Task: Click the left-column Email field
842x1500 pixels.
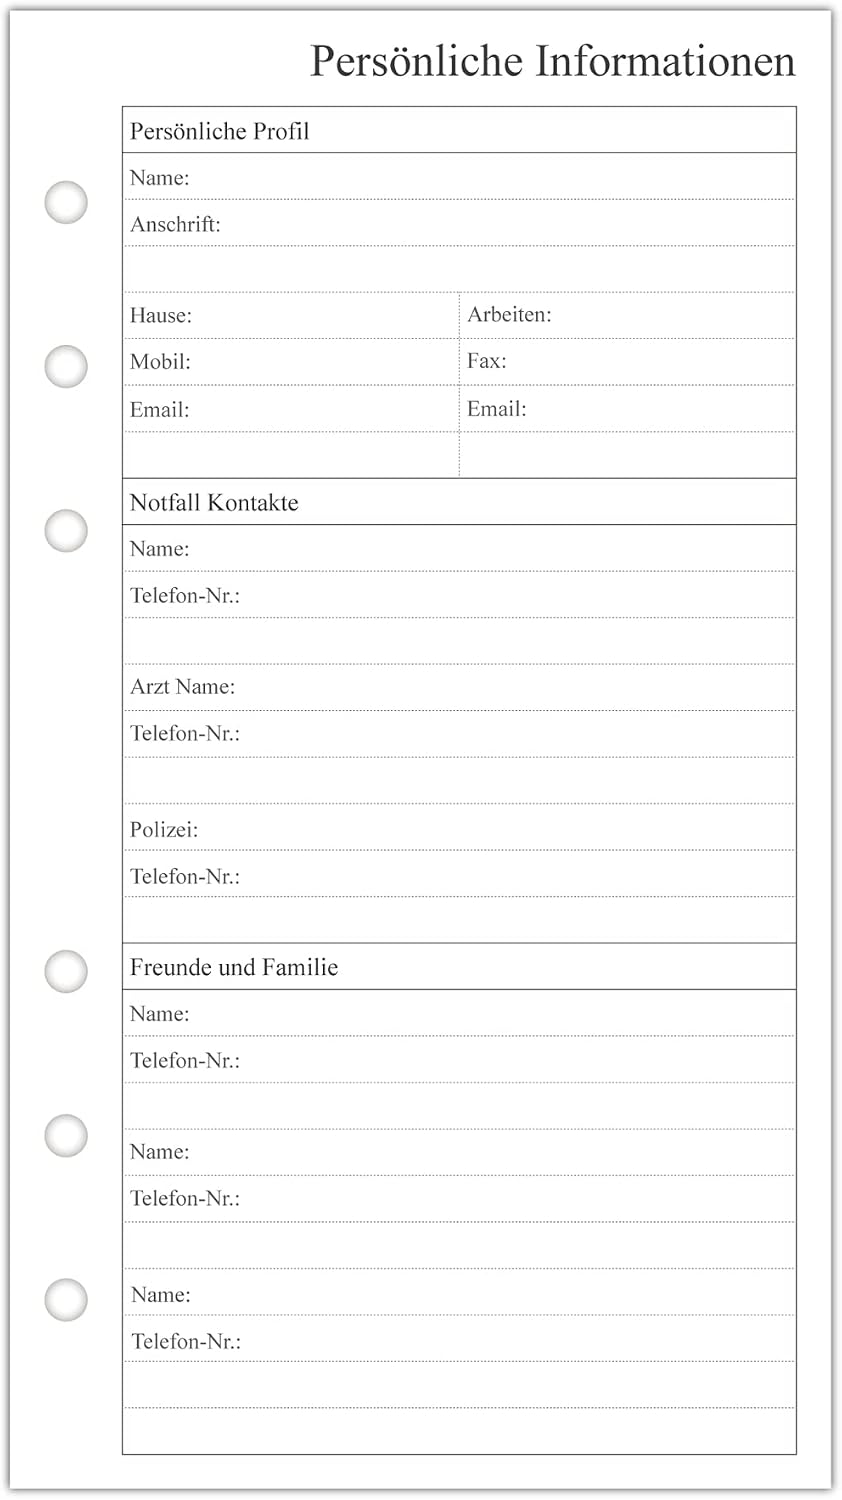Action: 291,408
